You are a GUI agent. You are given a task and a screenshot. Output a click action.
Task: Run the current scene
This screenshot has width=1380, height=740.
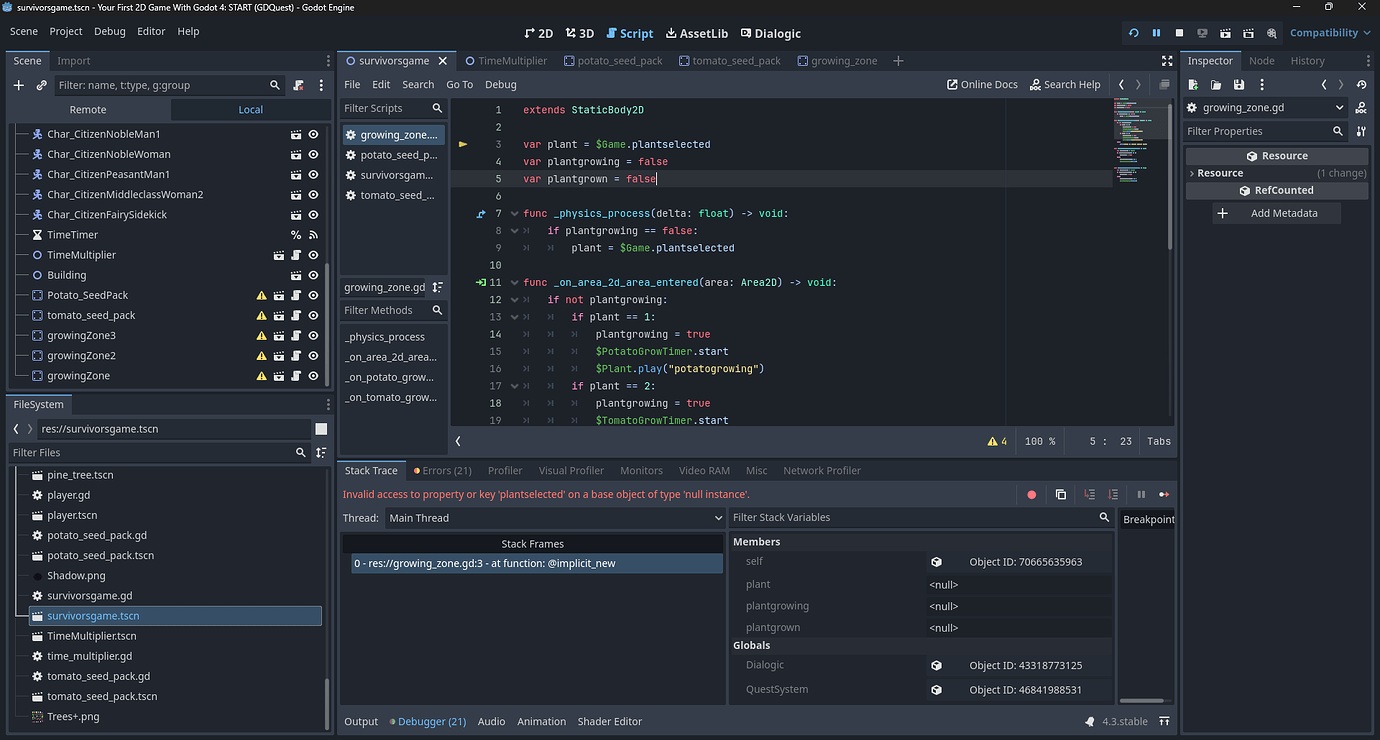[x=1225, y=33]
